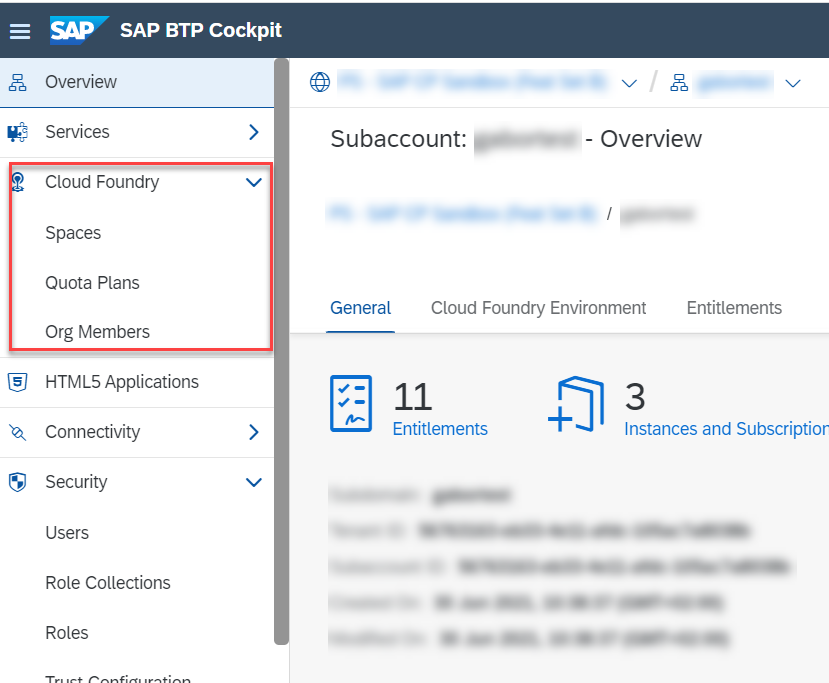Screen dimensions: 829x683
Task: Click the Entitlements checklist icon
Action: coord(351,403)
